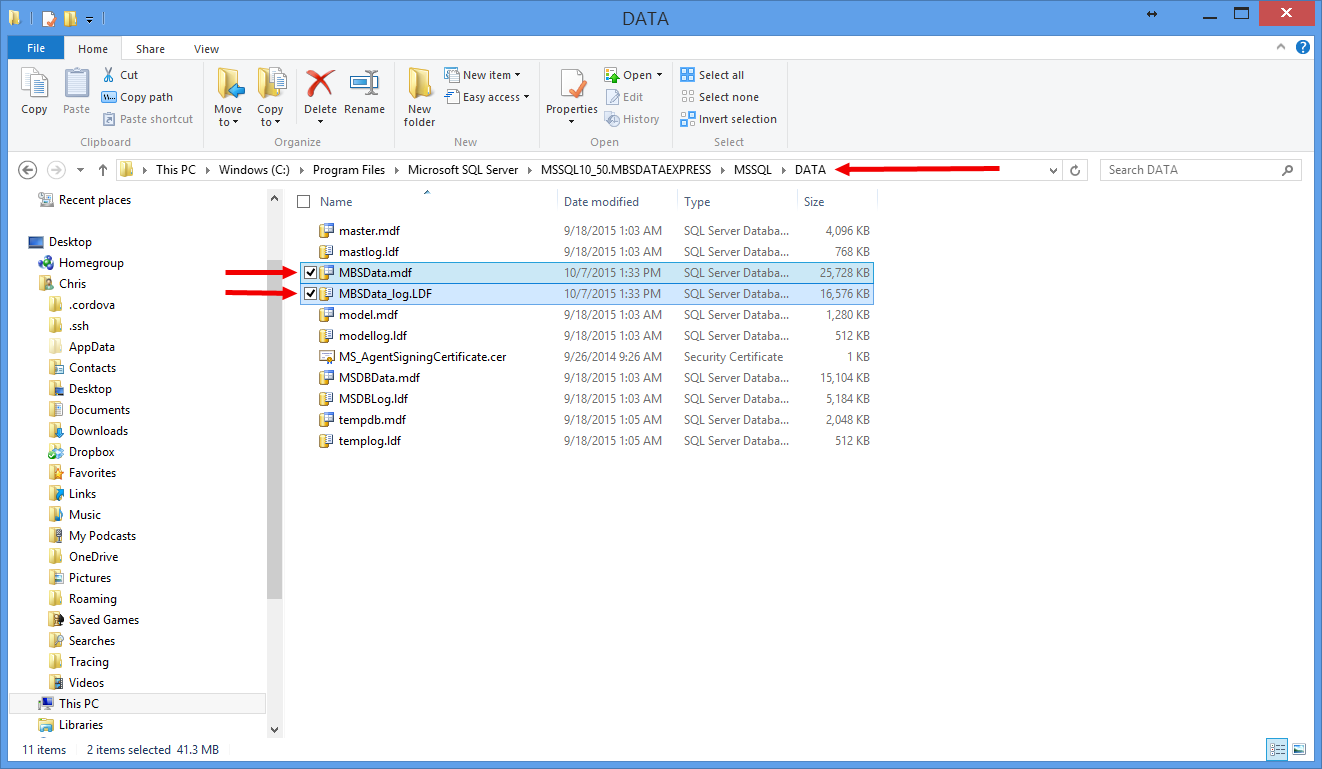
Task: Click the History button in ribbon
Action: pos(632,119)
